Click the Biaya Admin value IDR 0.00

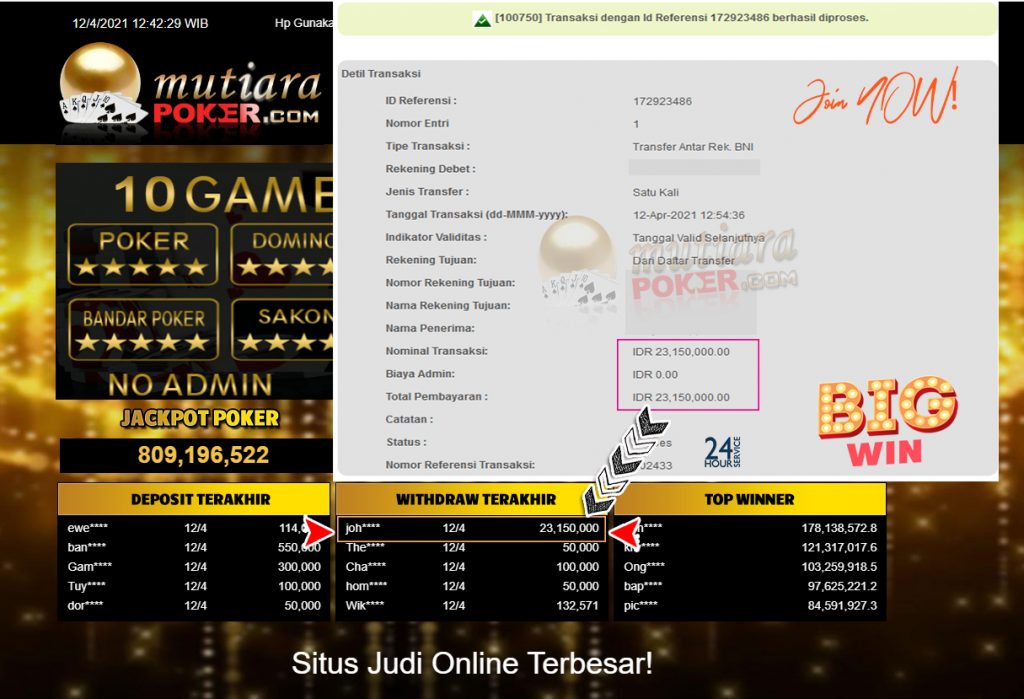pyautogui.click(x=655, y=374)
